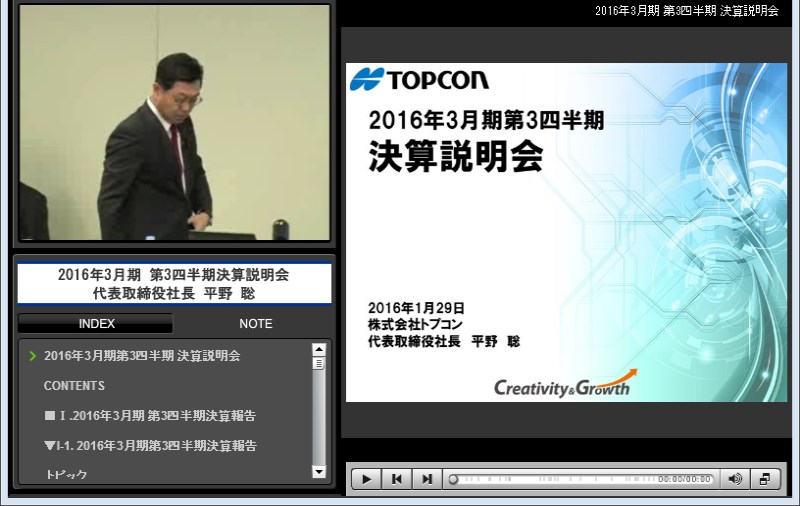This screenshot has height=506, width=800.
Task: Open index item Ⅰ-1. 2016年3月期第3四半期決算報告
Action: coord(151,445)
